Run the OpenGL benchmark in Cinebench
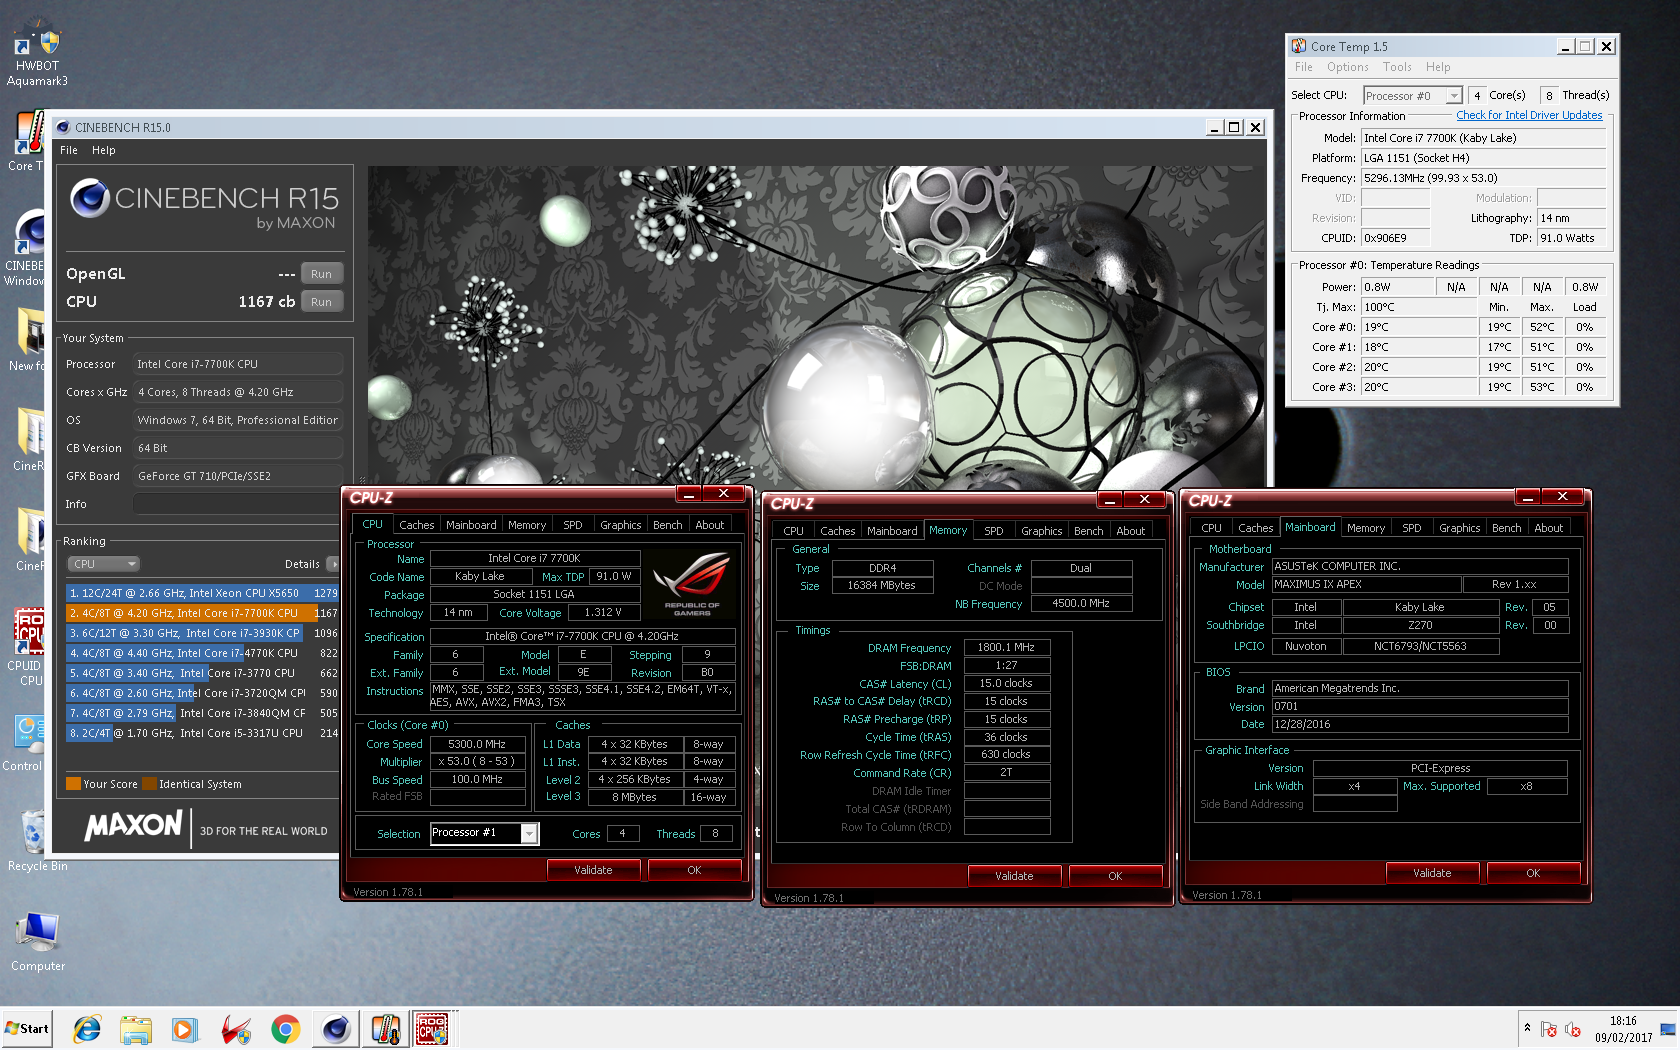1680x1050 pixels. click(321, 274)
